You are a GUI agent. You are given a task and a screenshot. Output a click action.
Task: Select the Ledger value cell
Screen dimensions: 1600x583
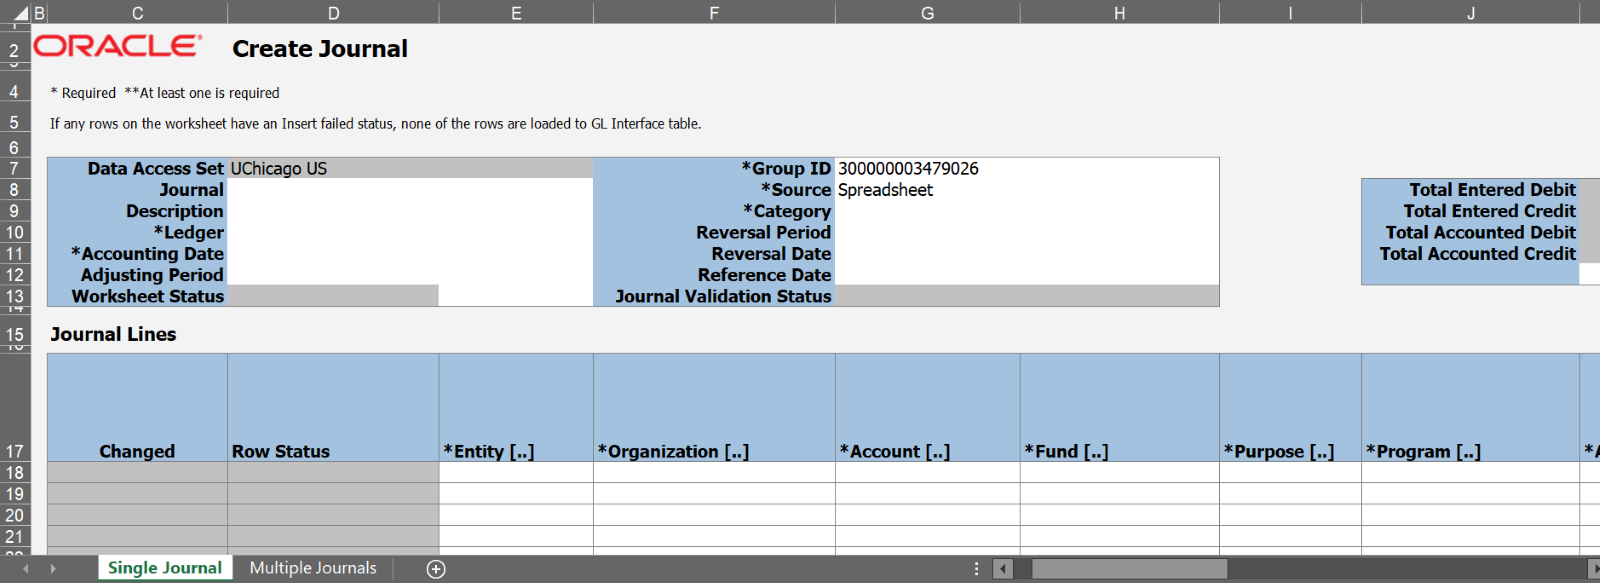[410, 232]
